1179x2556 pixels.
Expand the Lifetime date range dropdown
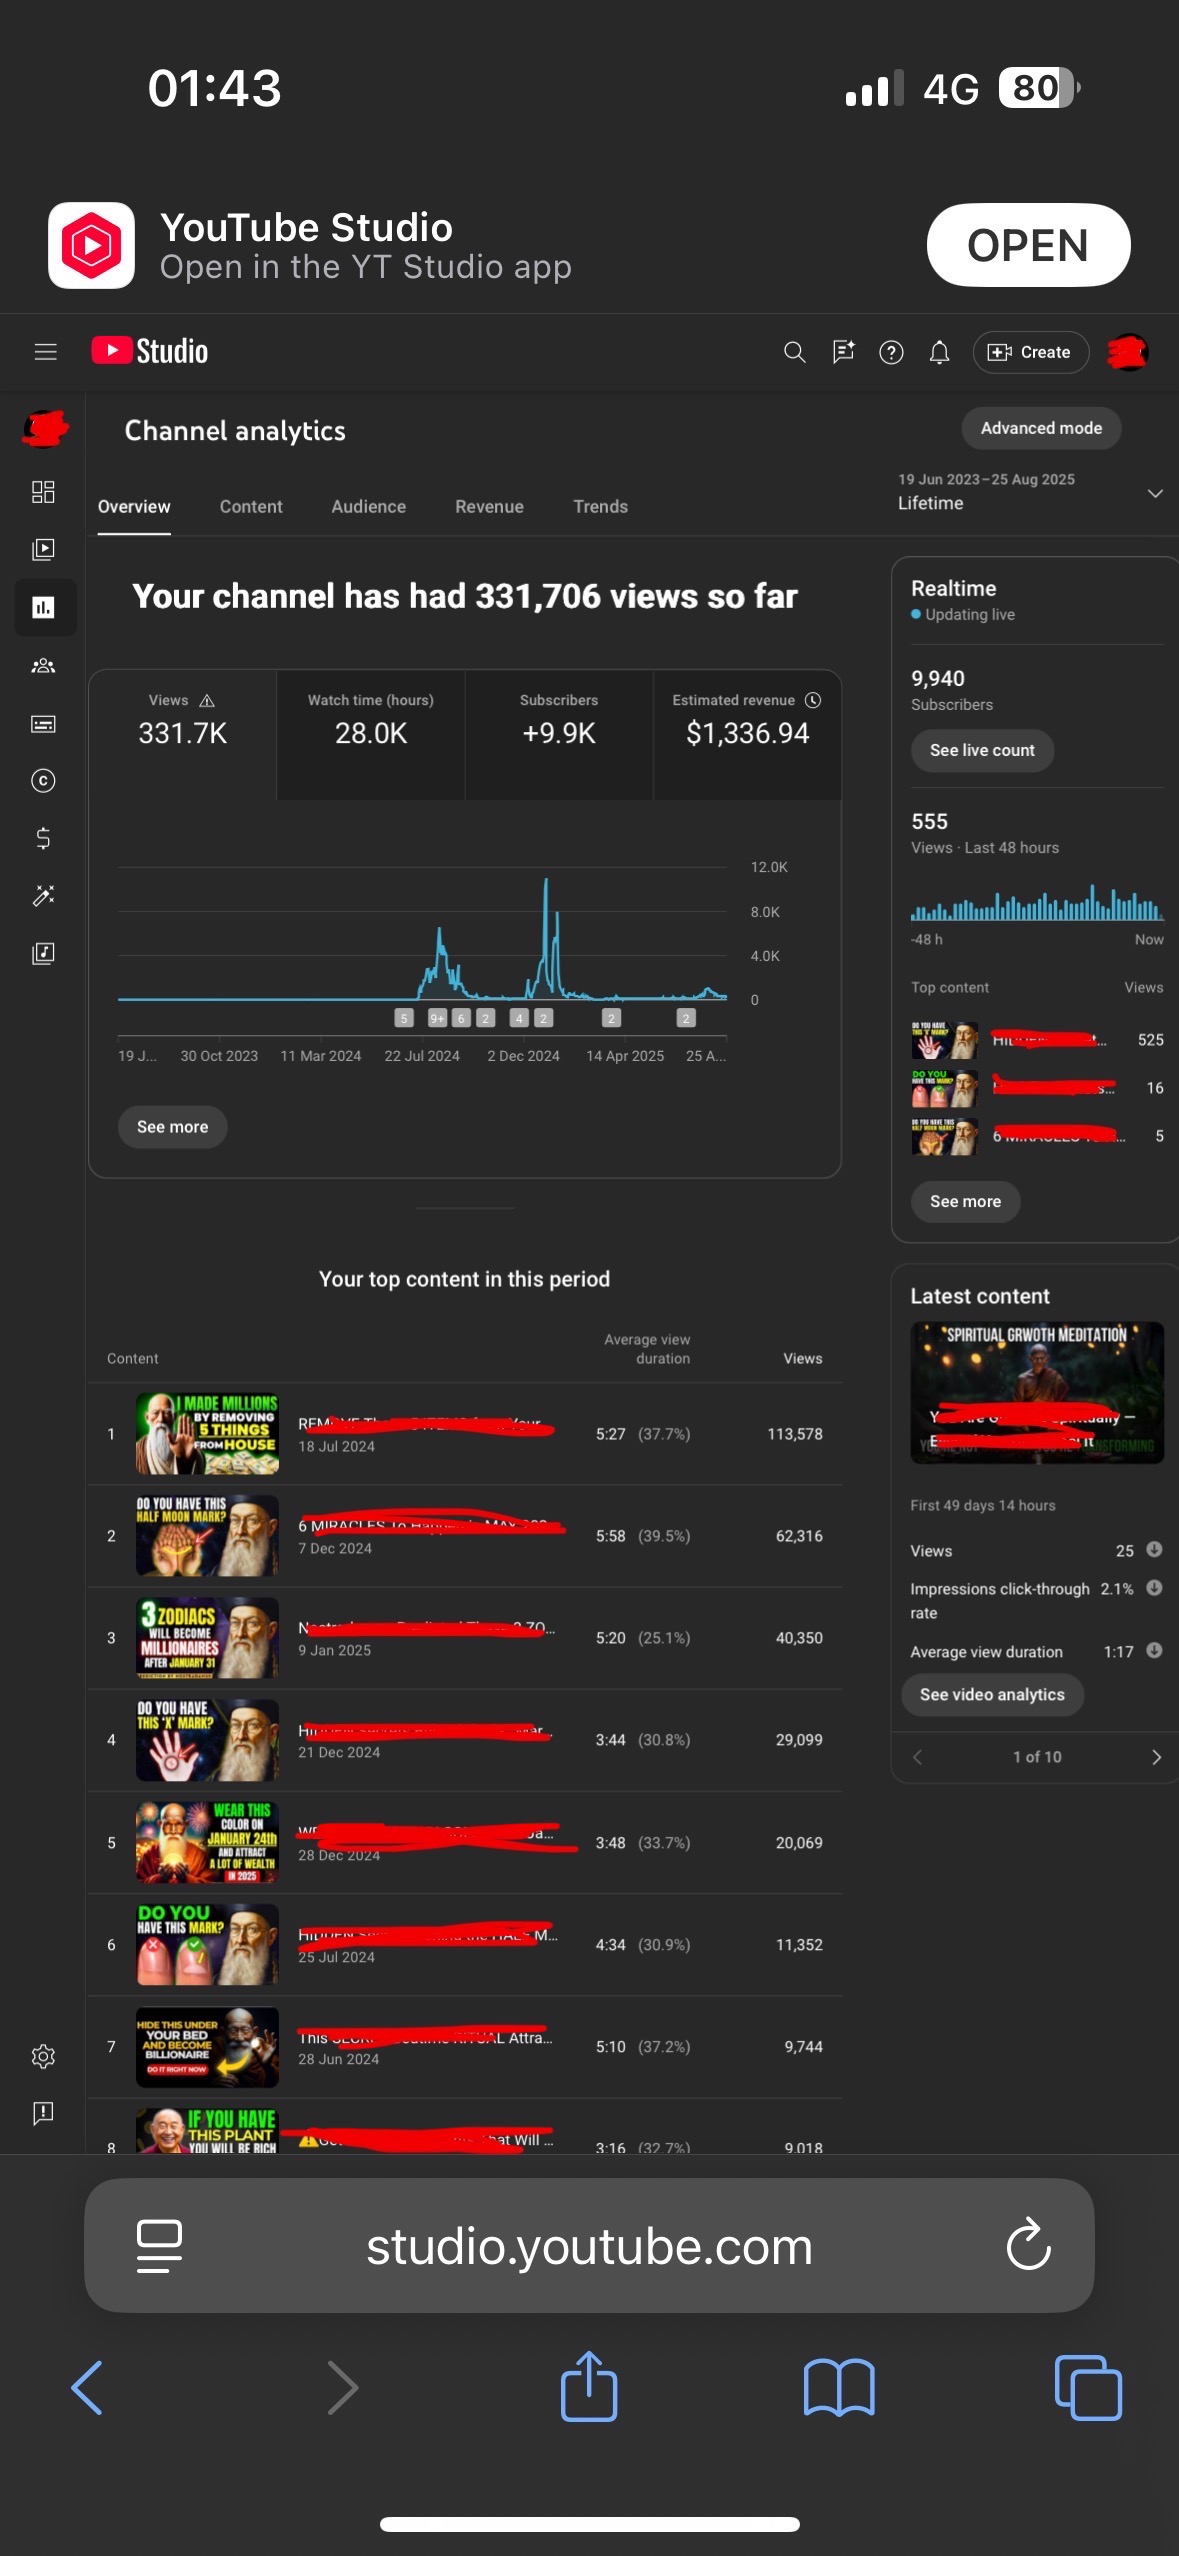click(x=1030, y=492)
